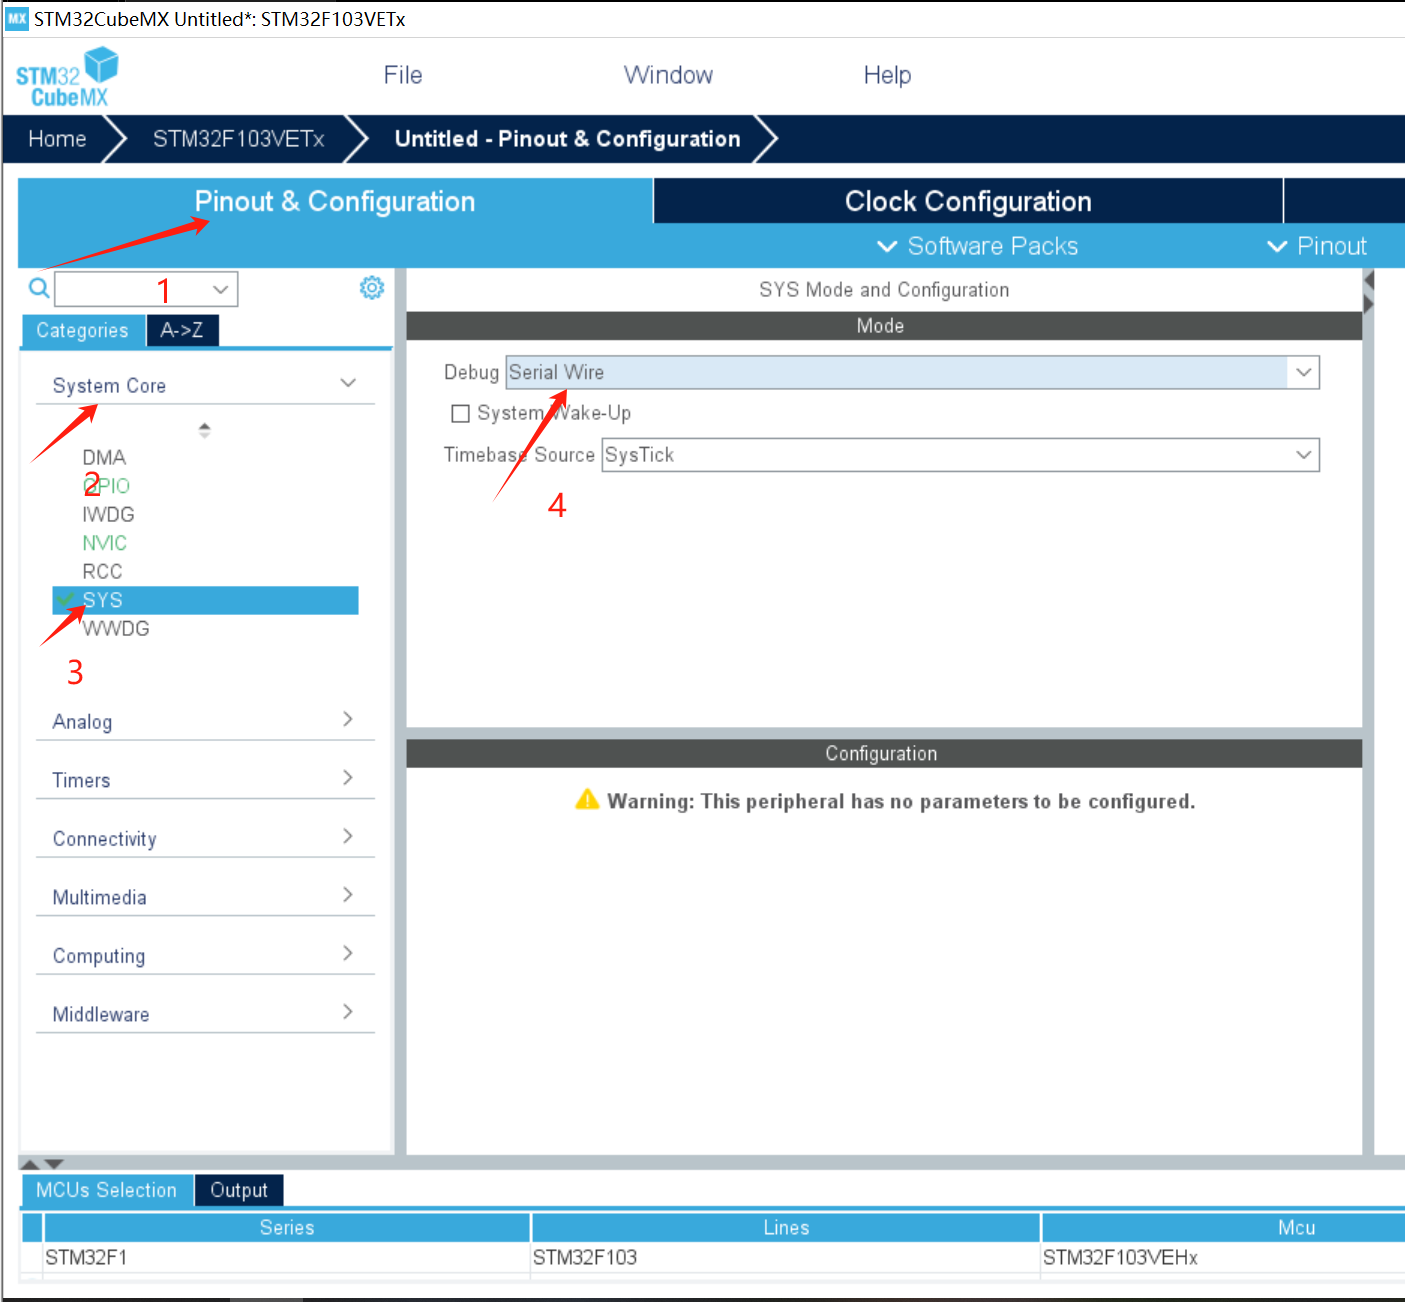
Task: Click the panel collapse arrows at right edge
Action: click(x=1369, y=291)
